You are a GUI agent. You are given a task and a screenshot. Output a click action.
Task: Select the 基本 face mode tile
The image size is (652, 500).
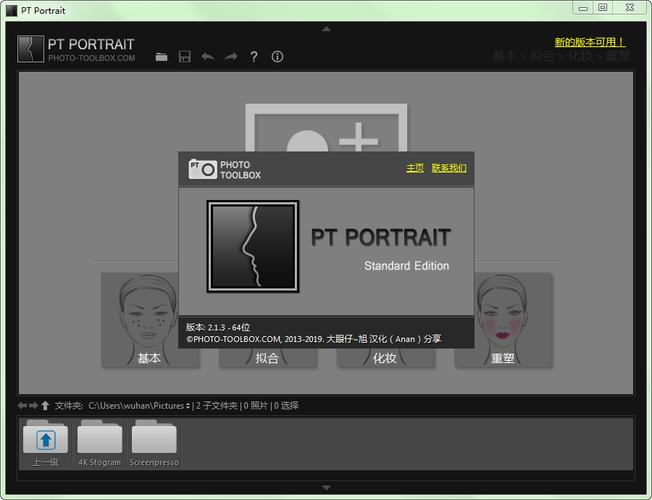click(150, 320)
